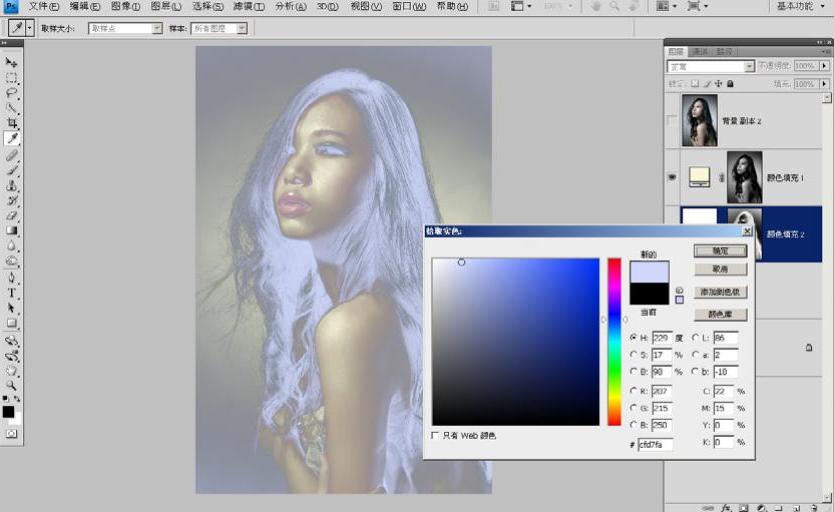Viewport: 834px width, 512px height.
Task: Select the History Brush tool
Action: click(x=11, y=200)
